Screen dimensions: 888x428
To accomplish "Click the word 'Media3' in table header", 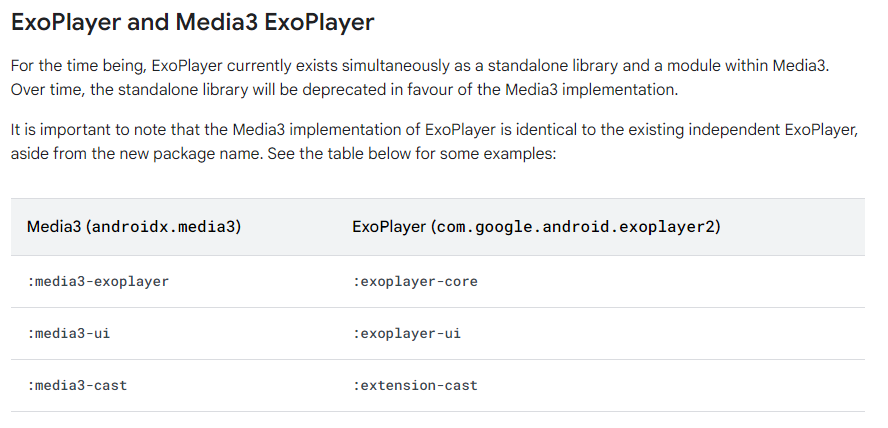I will (x=55, y=227).
